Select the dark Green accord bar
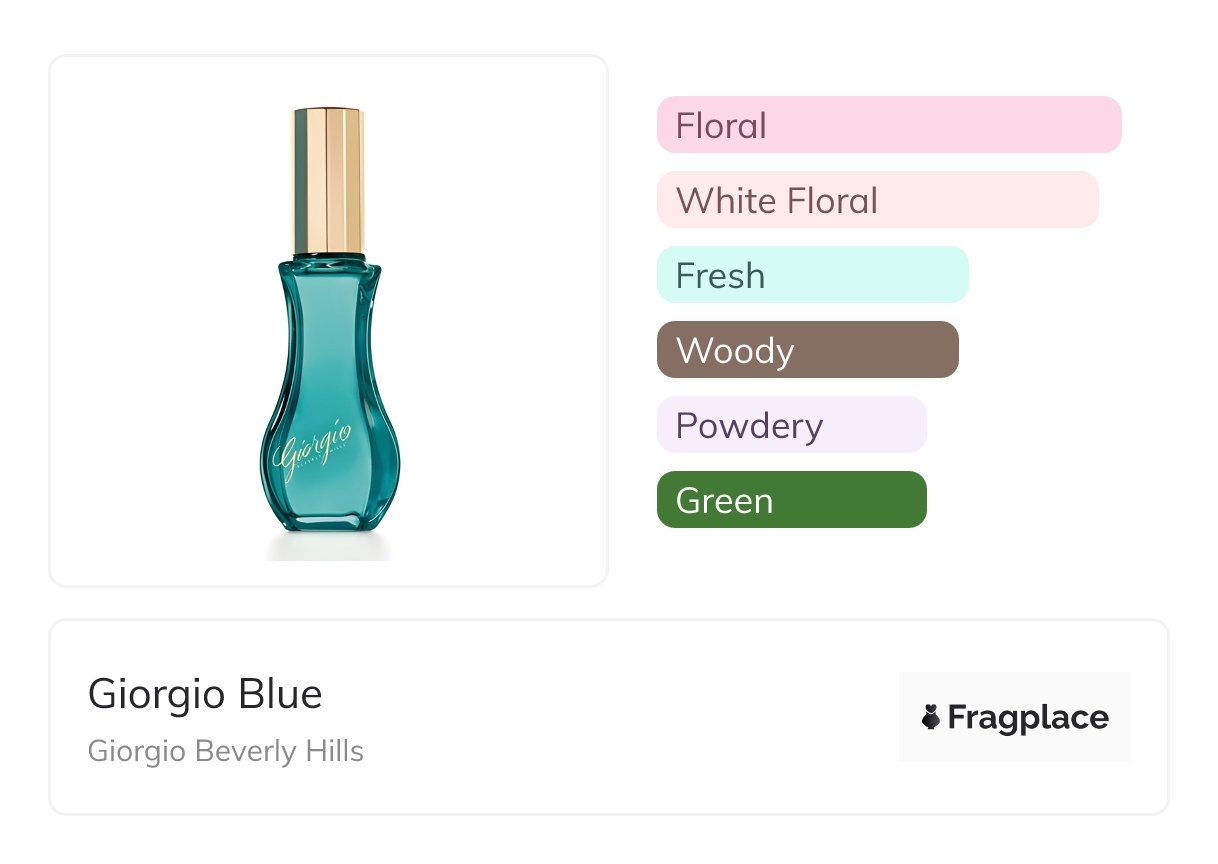This screenshot has width=1218, height=864. click(791, 500)
